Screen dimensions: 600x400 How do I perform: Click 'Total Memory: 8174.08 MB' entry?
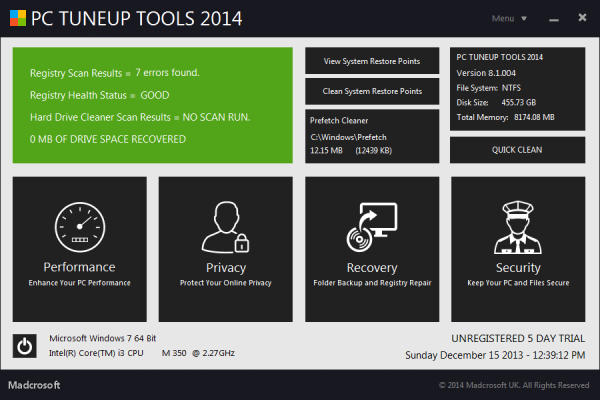tap(505, 117)
